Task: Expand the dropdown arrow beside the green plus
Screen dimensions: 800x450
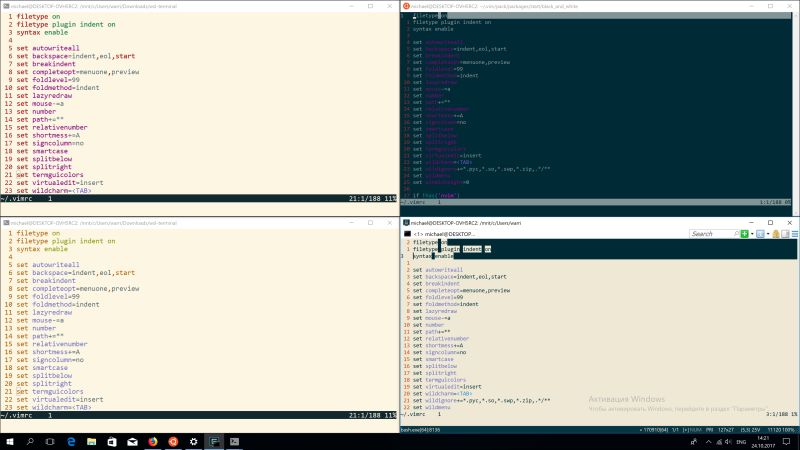Action: point(752,234)
